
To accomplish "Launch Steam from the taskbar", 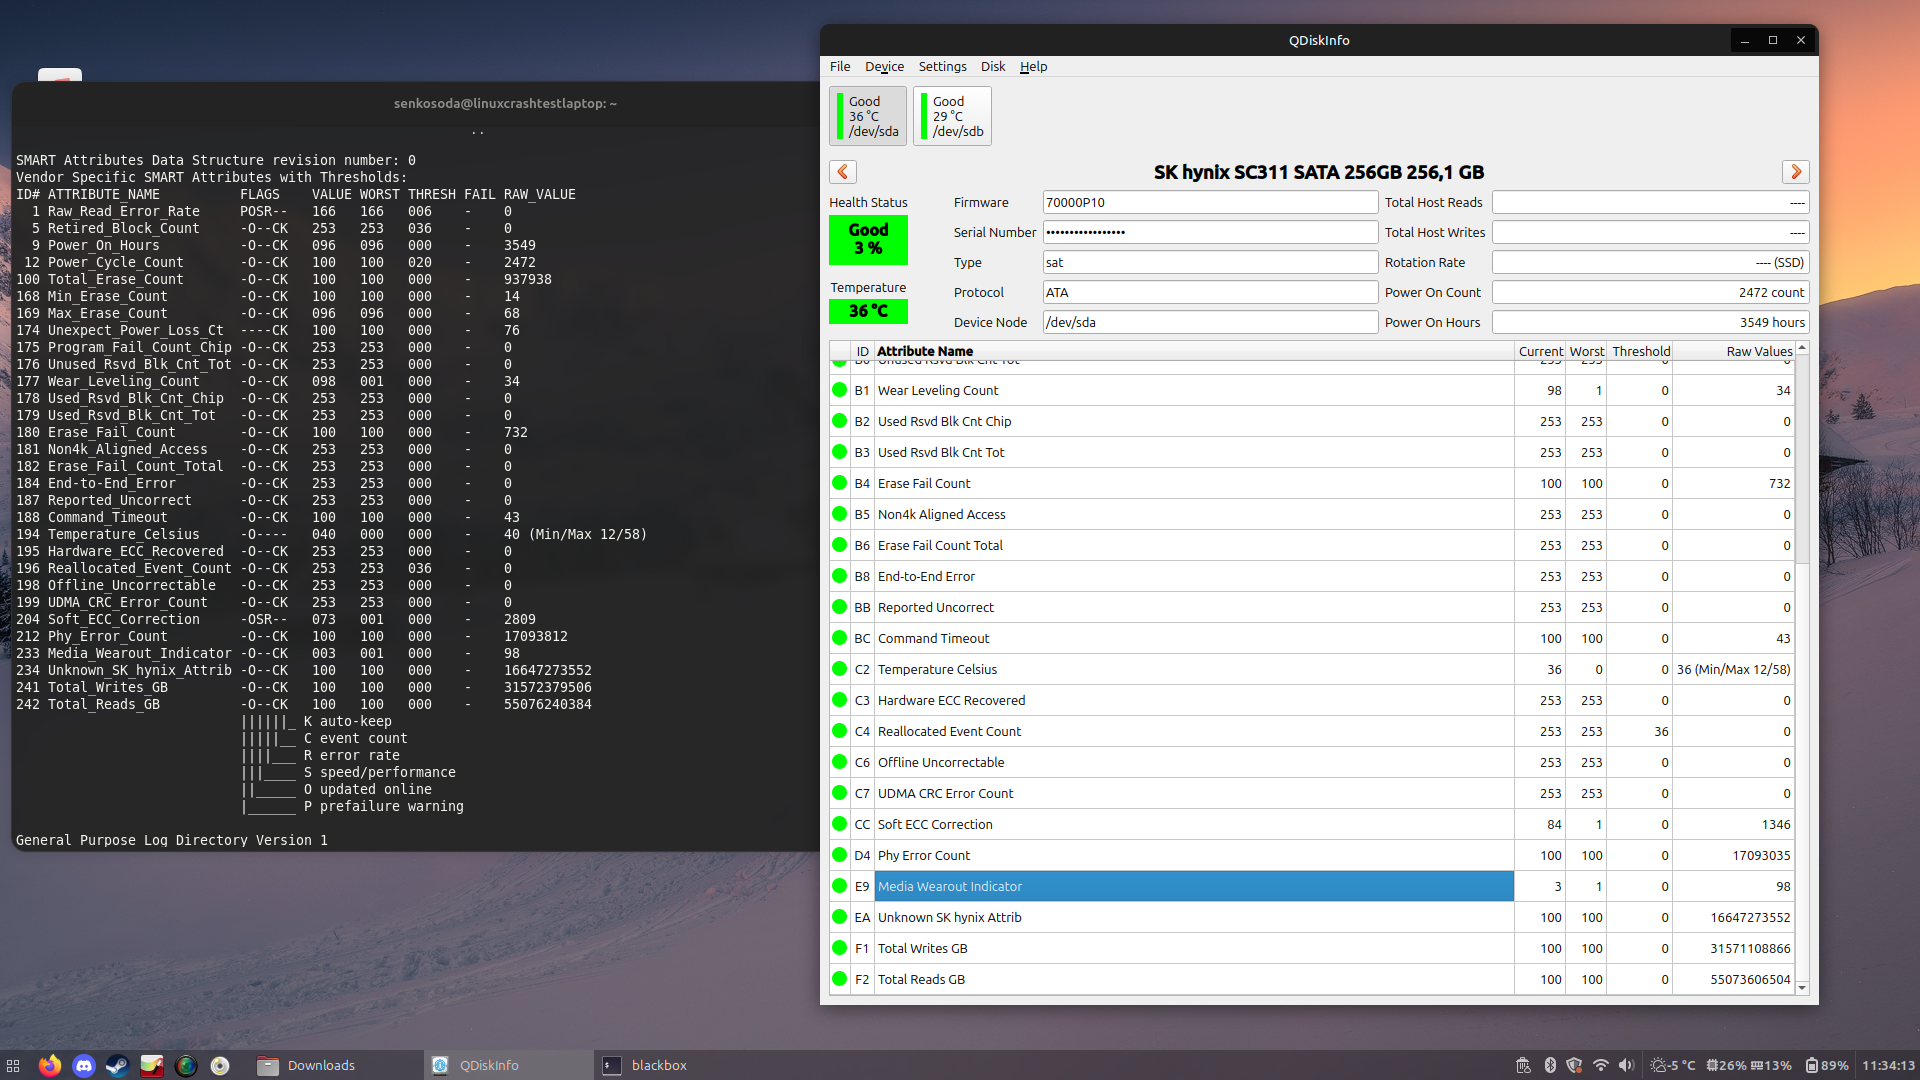I will (x=117, y=1065).
